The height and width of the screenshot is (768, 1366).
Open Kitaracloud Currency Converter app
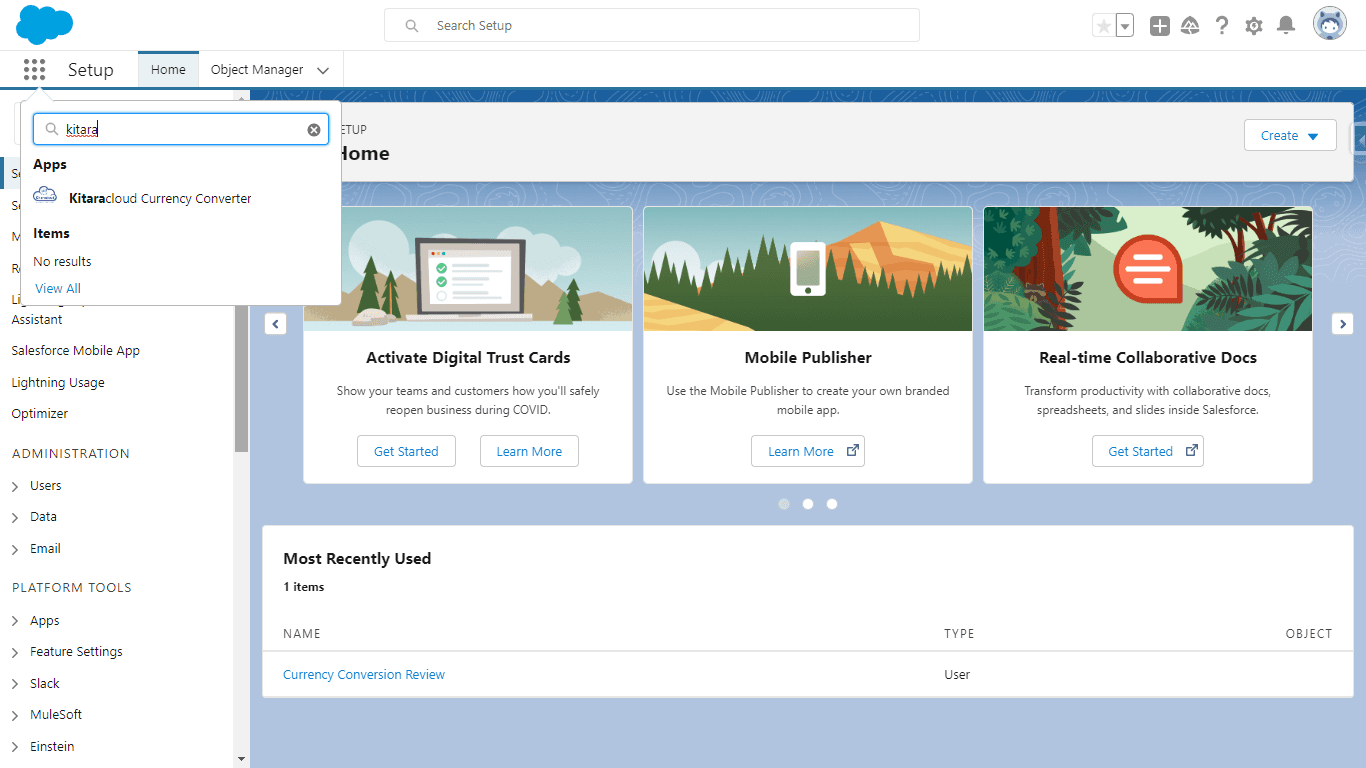tap(160, 198)
